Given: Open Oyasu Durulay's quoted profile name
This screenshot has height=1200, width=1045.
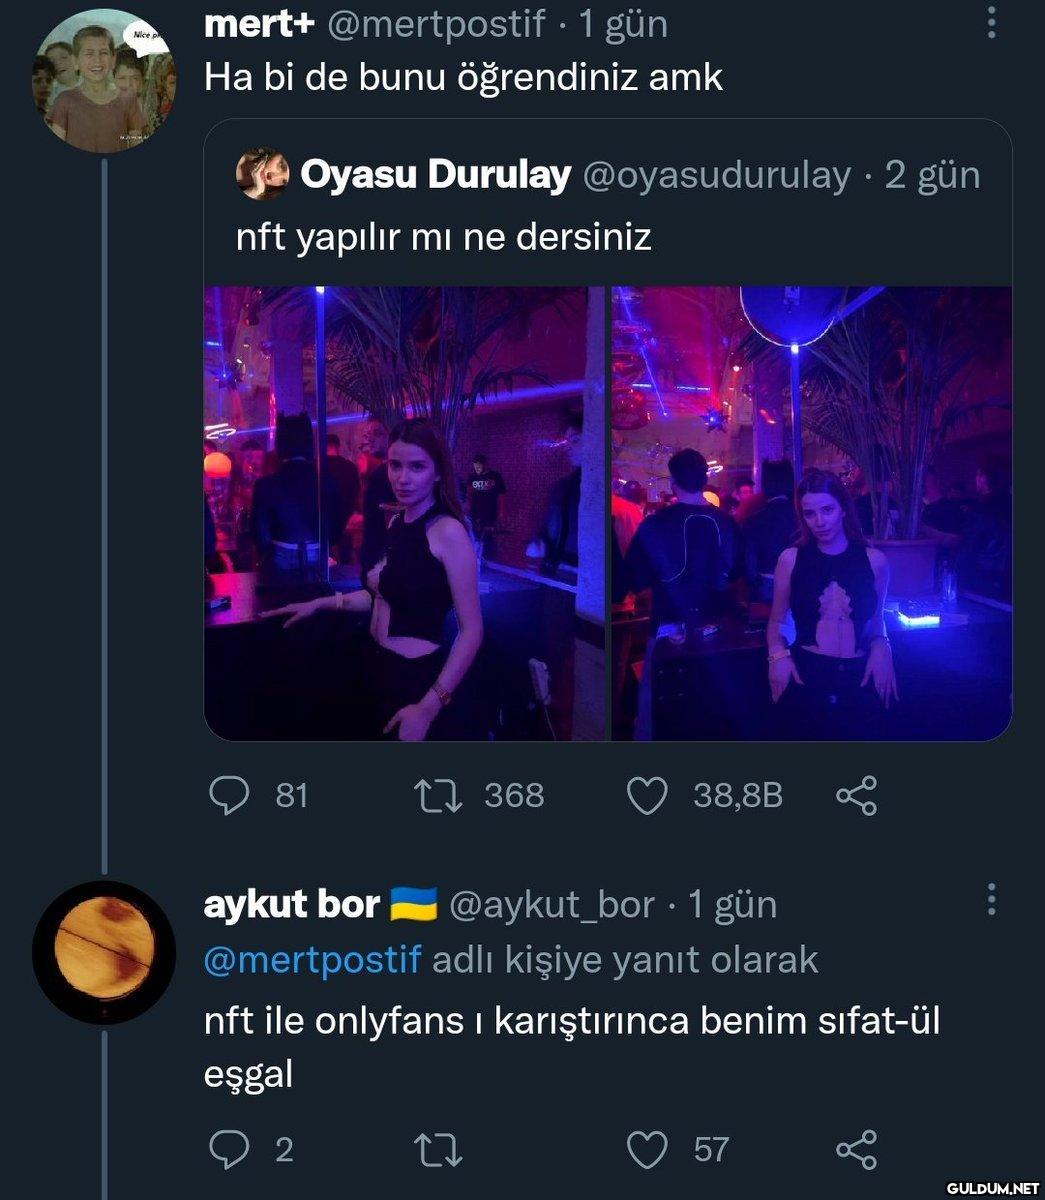Looking at the screenshot, I should 435,175.
